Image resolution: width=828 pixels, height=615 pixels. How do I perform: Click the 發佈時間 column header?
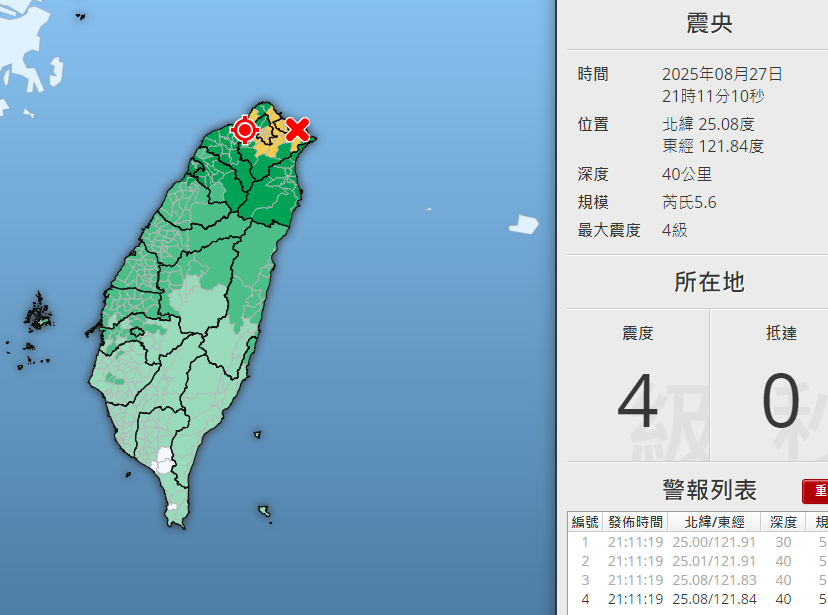(x=635, y=522)
